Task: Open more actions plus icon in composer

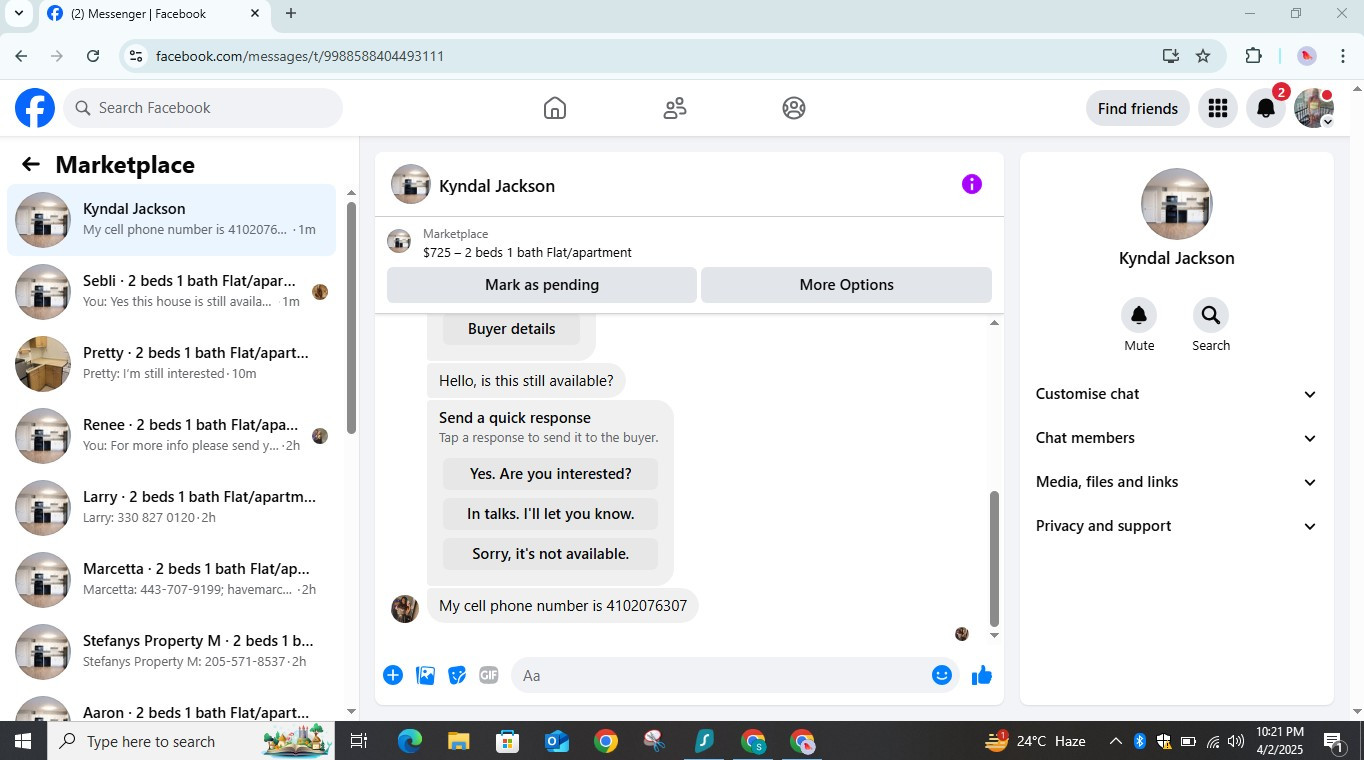Action: coord(393,675)
